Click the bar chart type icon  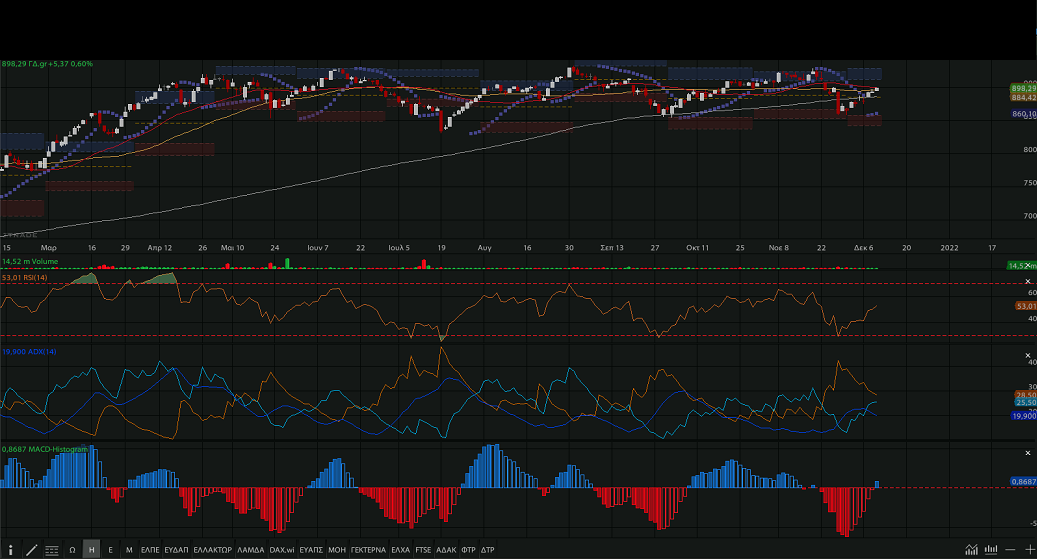(x=992, y=550)
